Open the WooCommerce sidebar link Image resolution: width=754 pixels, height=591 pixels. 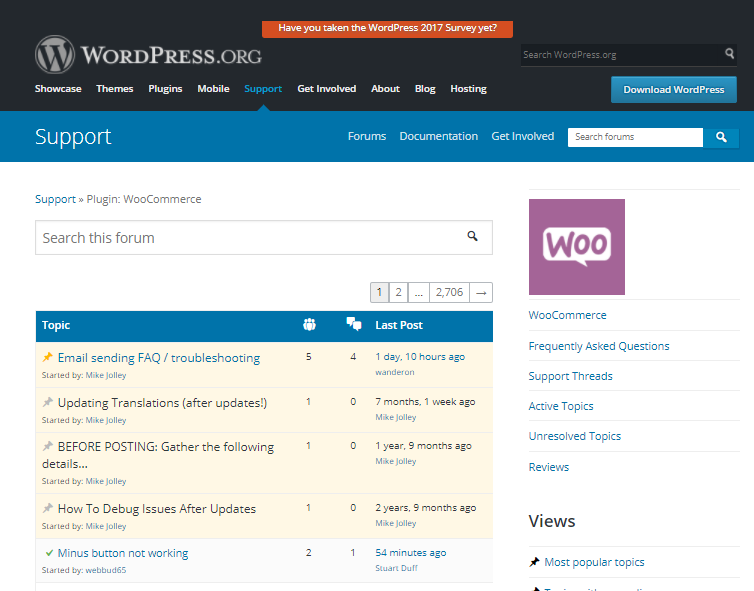(x=567, y=315)
